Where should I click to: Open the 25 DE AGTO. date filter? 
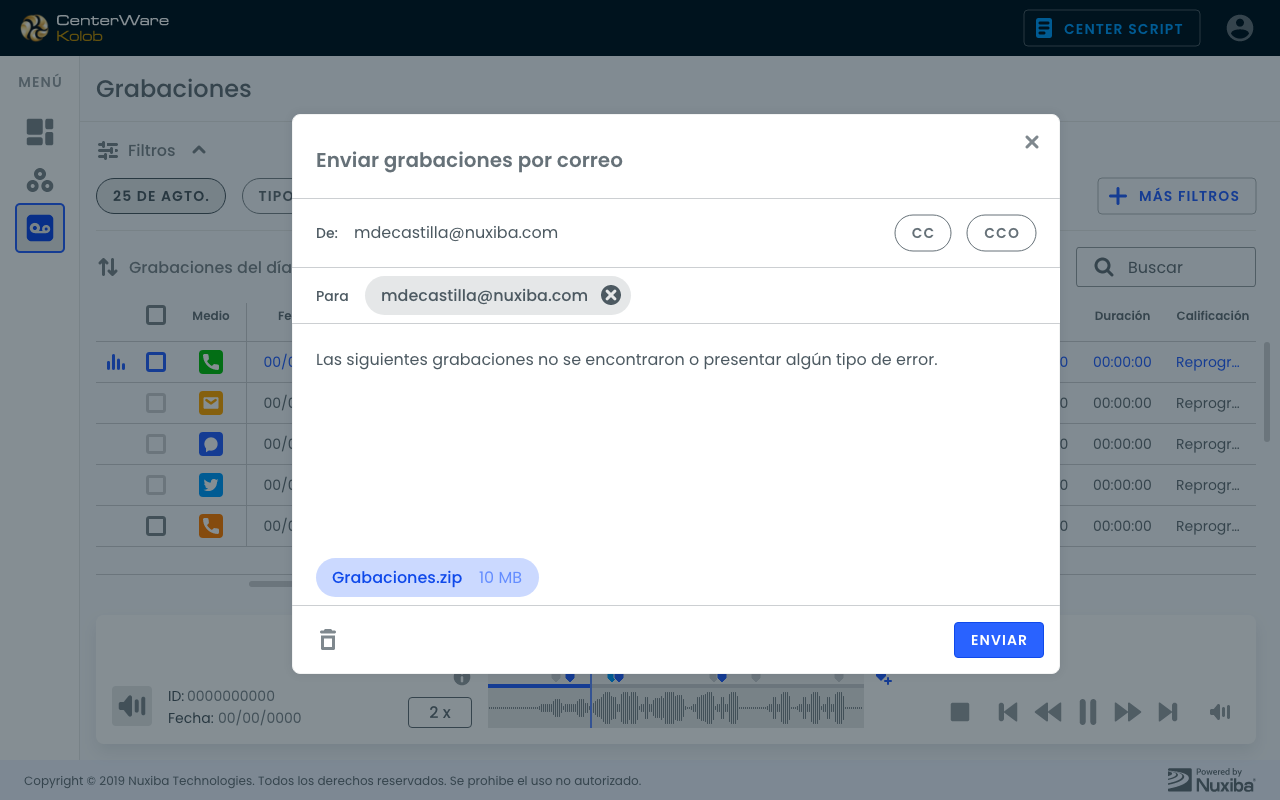point(161,196)
